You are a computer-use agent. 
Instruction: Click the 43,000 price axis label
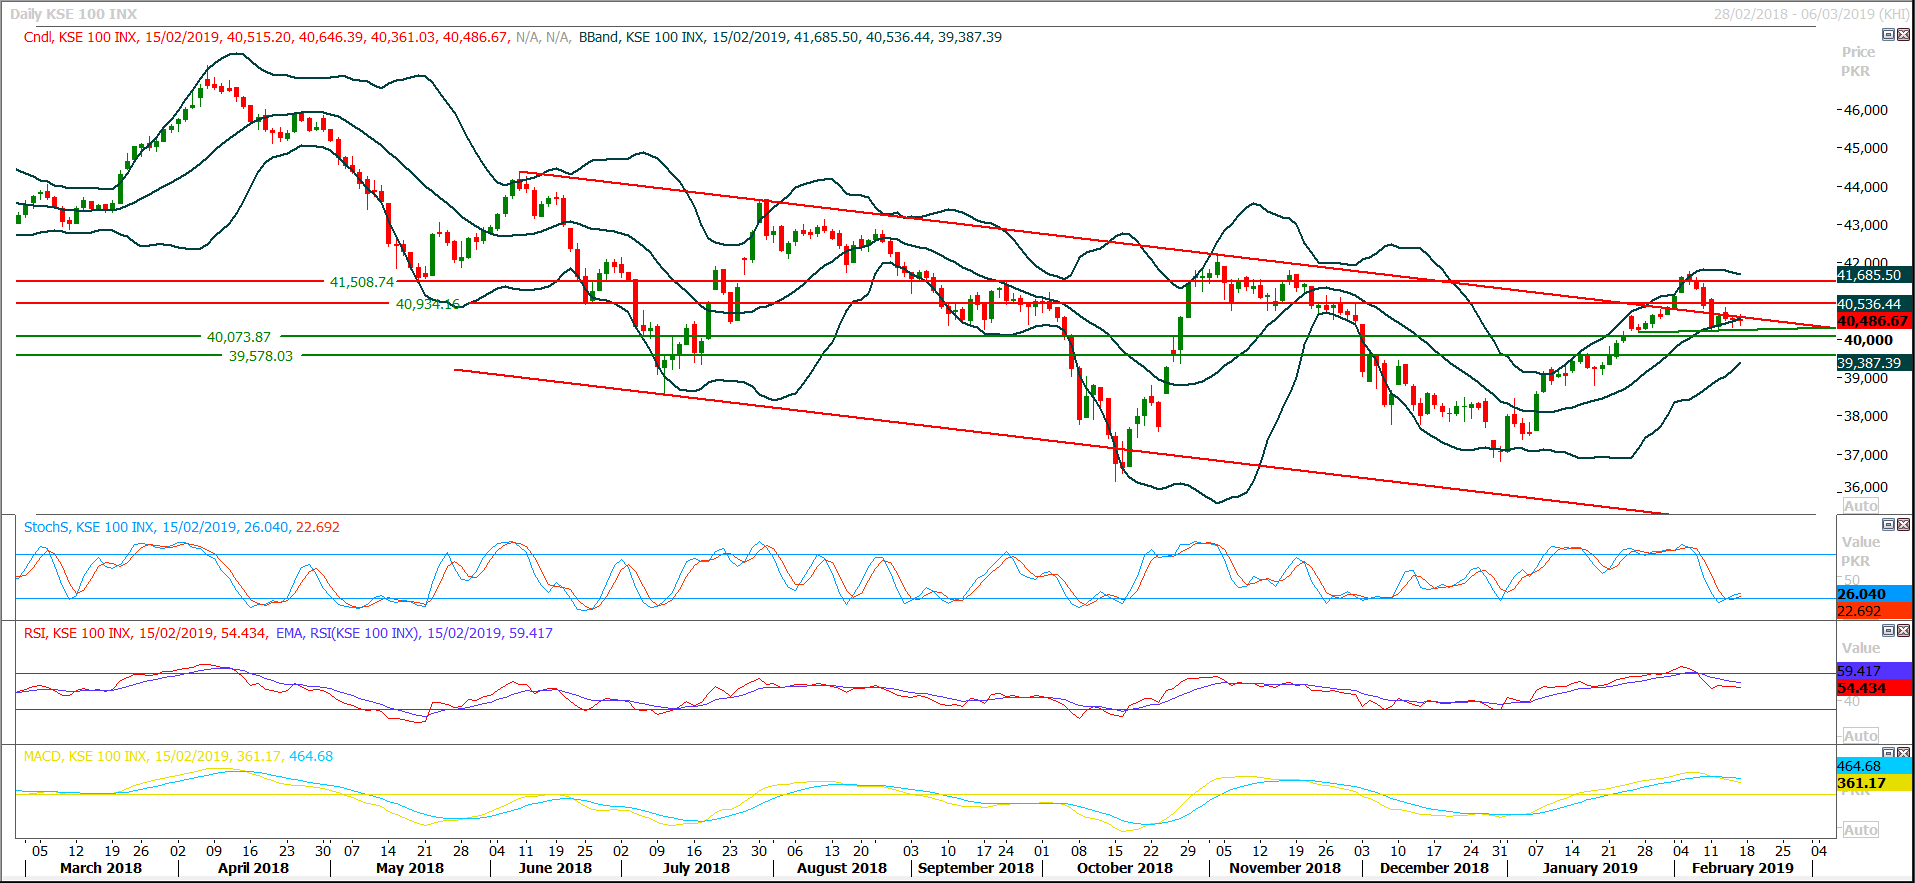pyautogui.click(x=1866, y=225)
